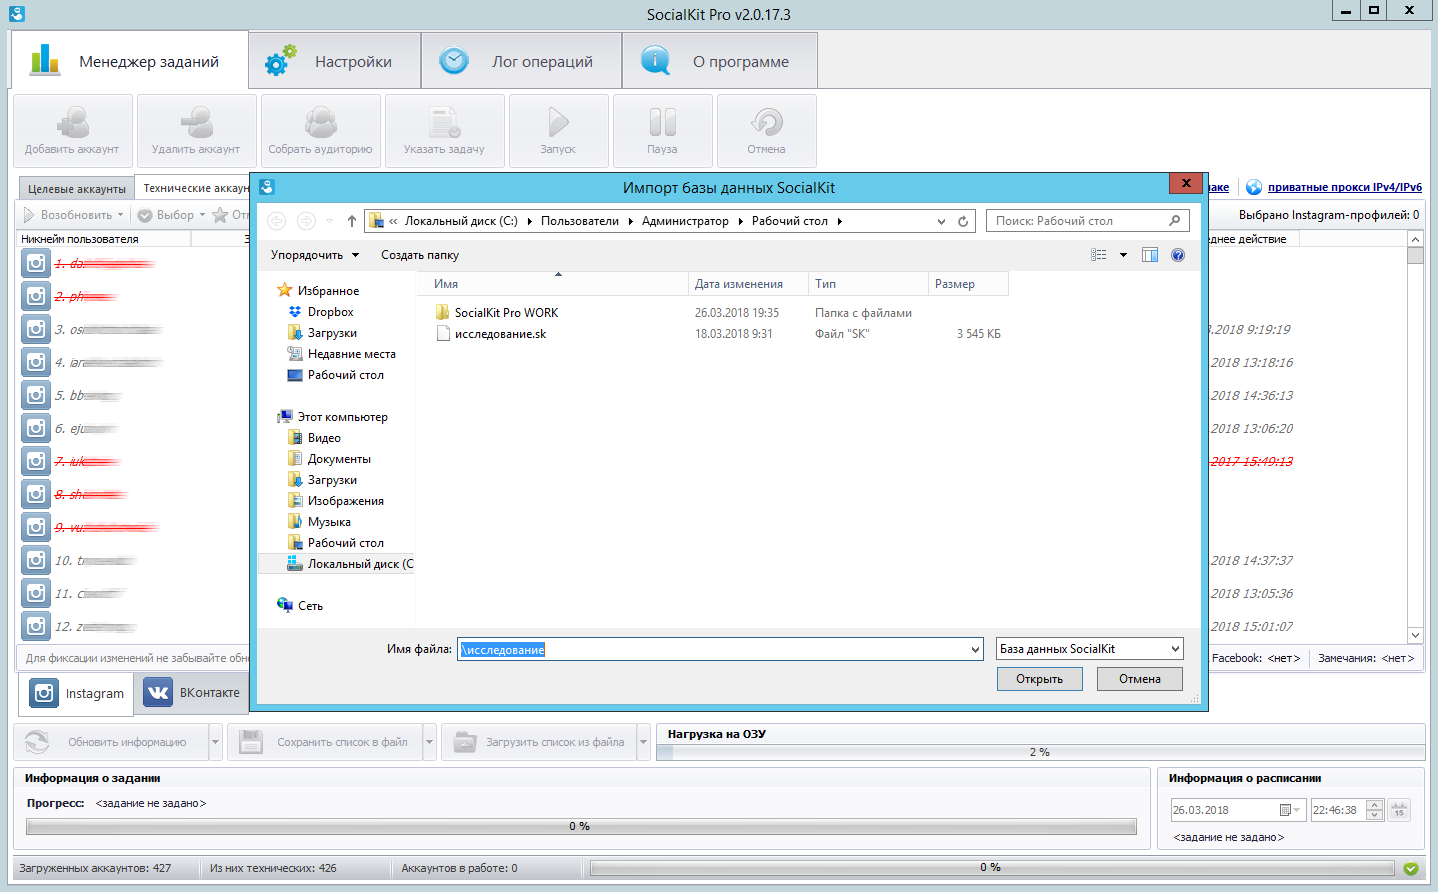Switch to the Настройки tab

[x=334, y=61]
